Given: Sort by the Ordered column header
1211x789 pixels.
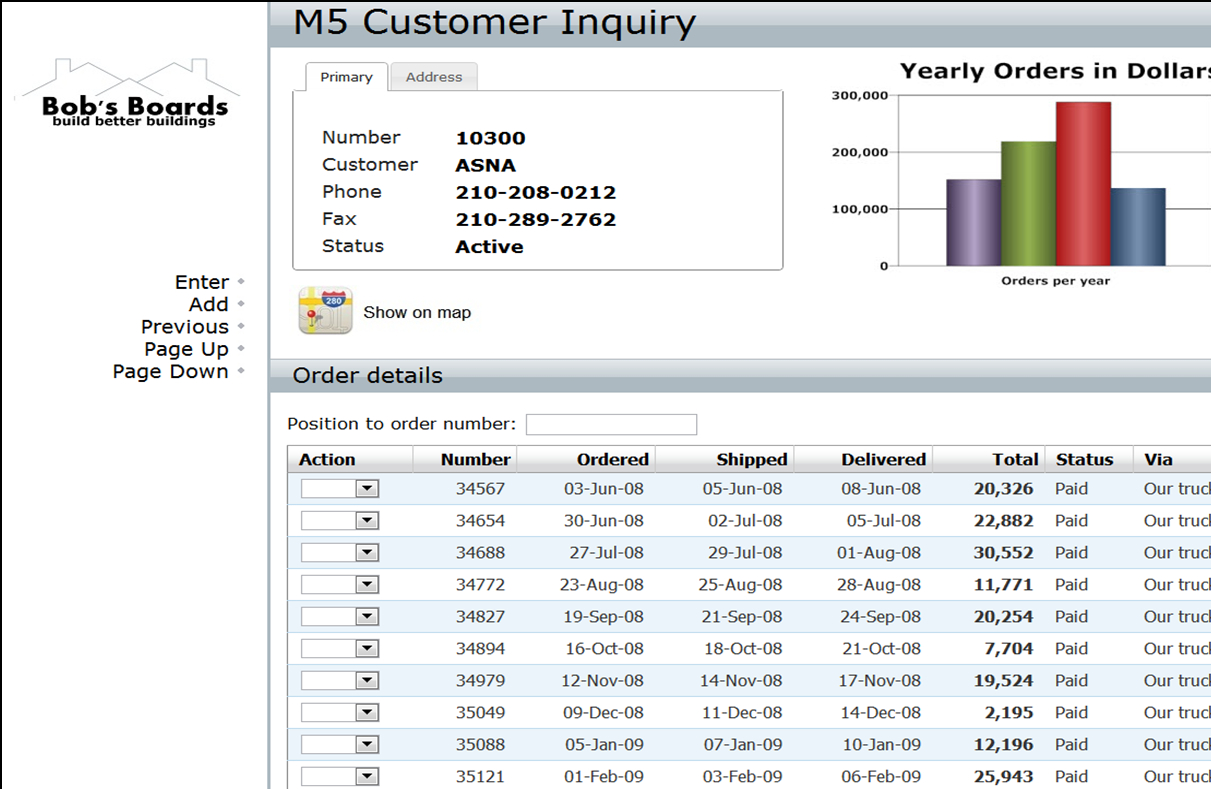Looking at the screenshot, I should click(612, 460).
